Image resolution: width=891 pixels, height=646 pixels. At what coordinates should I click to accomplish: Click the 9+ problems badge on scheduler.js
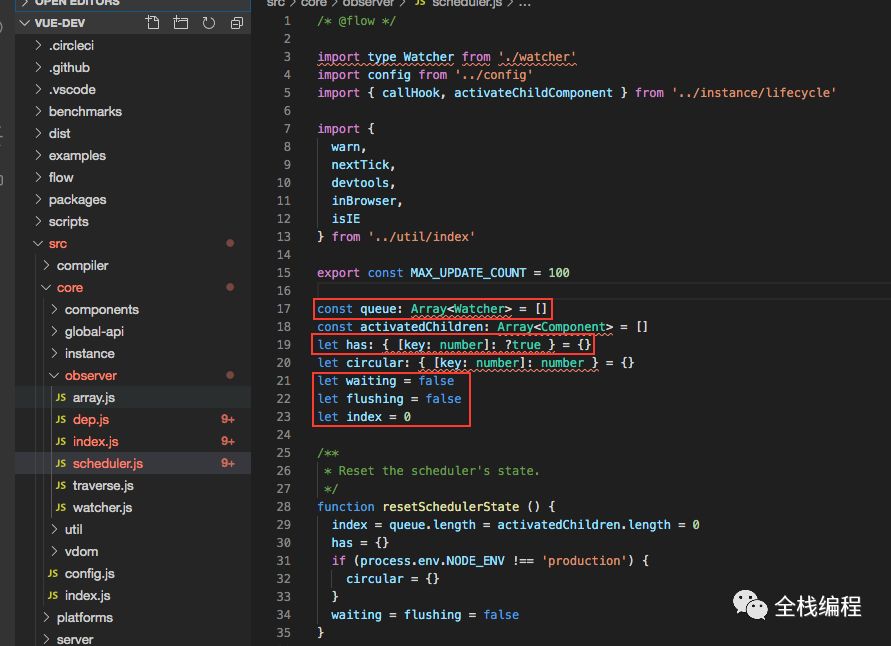click(228, 463)
